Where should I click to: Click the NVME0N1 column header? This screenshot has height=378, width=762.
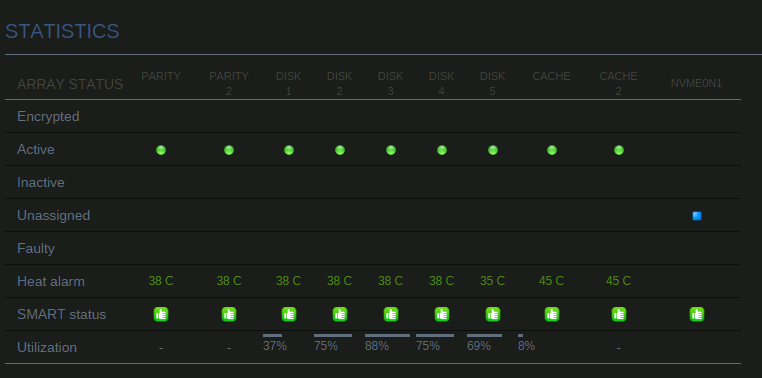(x=696, y=84)
